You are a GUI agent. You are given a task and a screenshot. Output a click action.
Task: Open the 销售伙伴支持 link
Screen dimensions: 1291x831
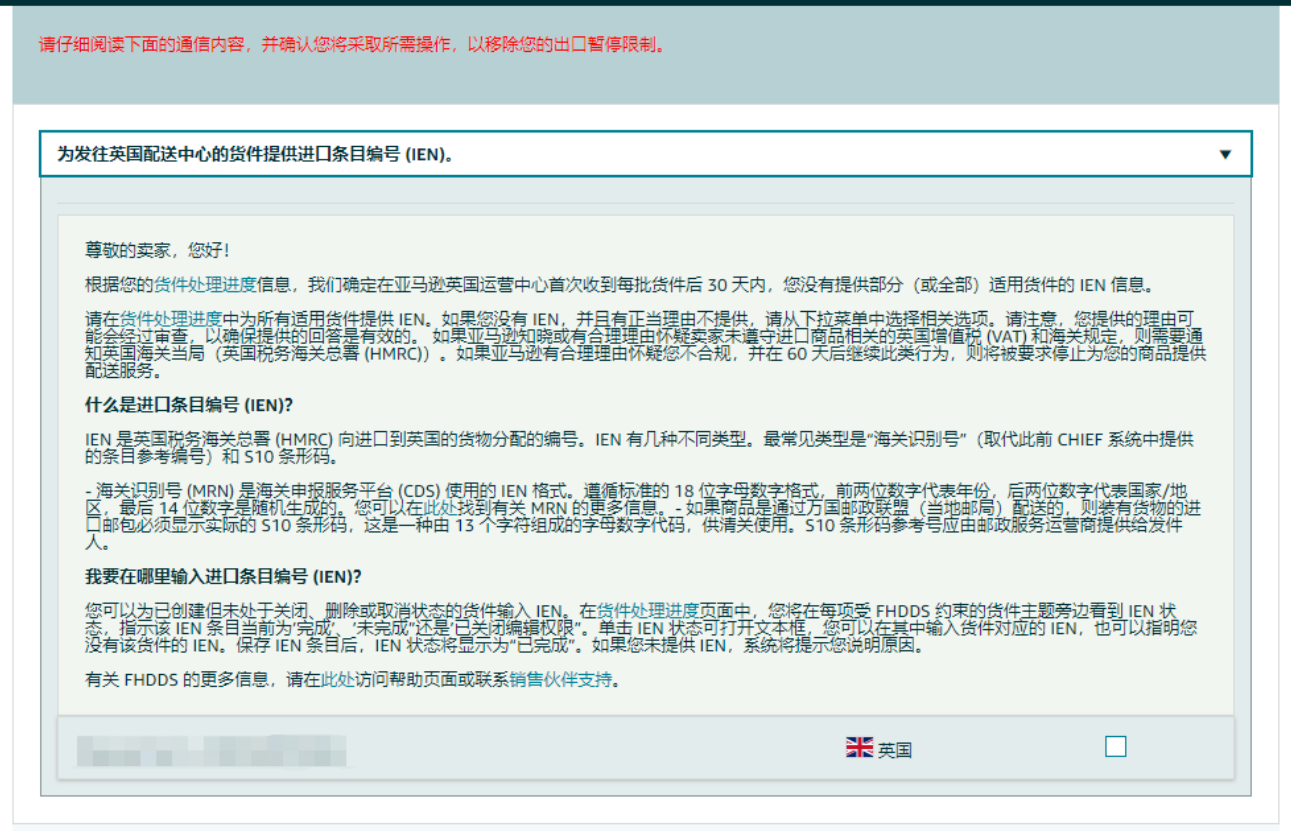click(x=560, y=681)
